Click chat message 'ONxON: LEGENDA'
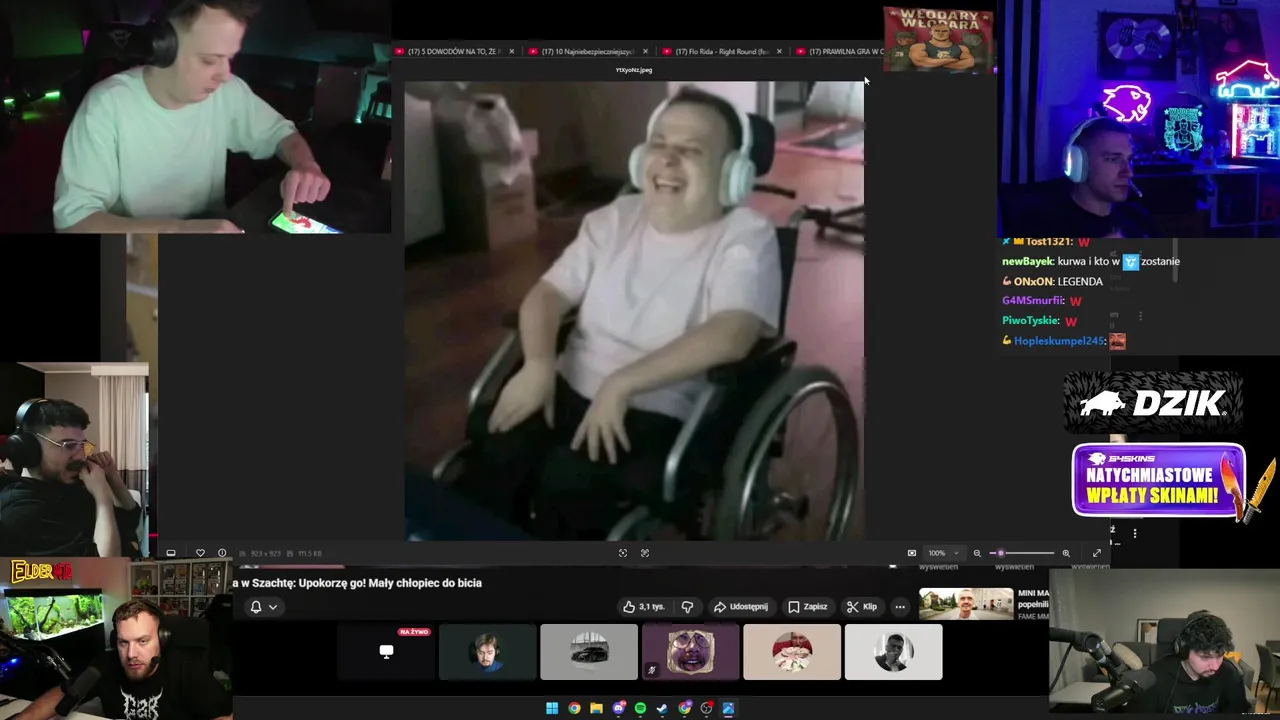The width and height of the screenshot is (1280, 720). [x=1053, y=281]
